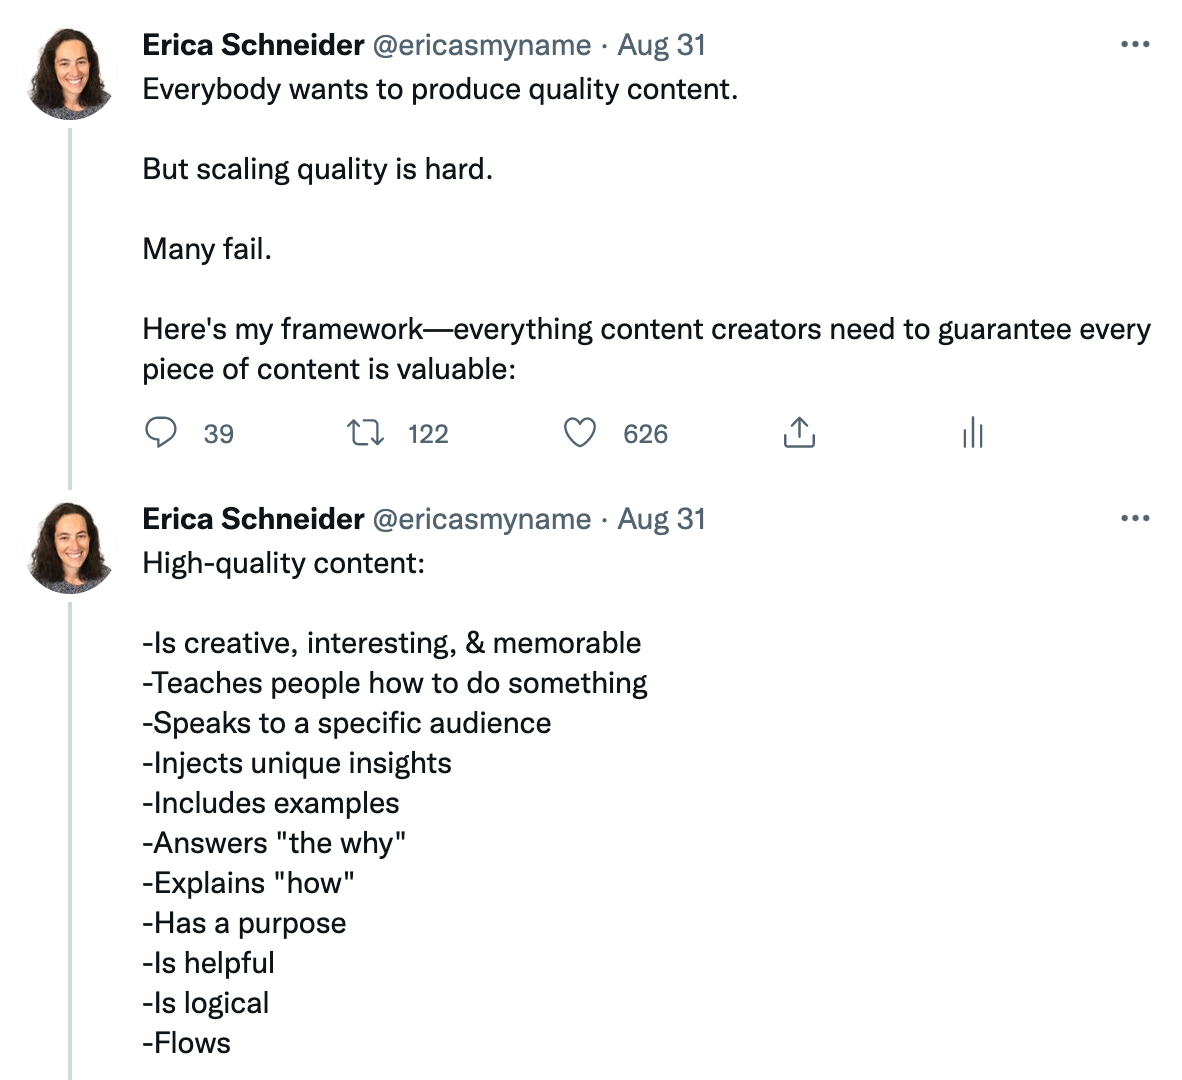Open Erica Schneider's name on the first tweet

pyautogui.click(x=253, y=45)
